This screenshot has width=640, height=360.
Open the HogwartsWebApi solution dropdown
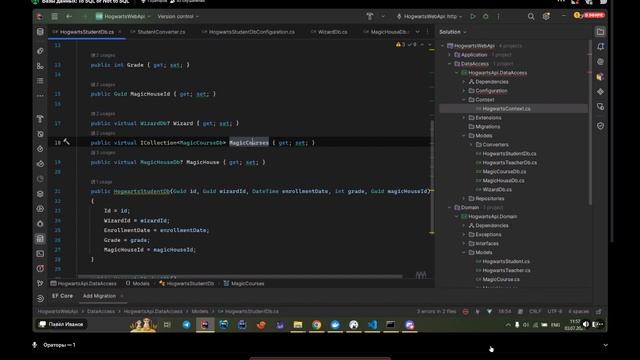click(123, 16)
